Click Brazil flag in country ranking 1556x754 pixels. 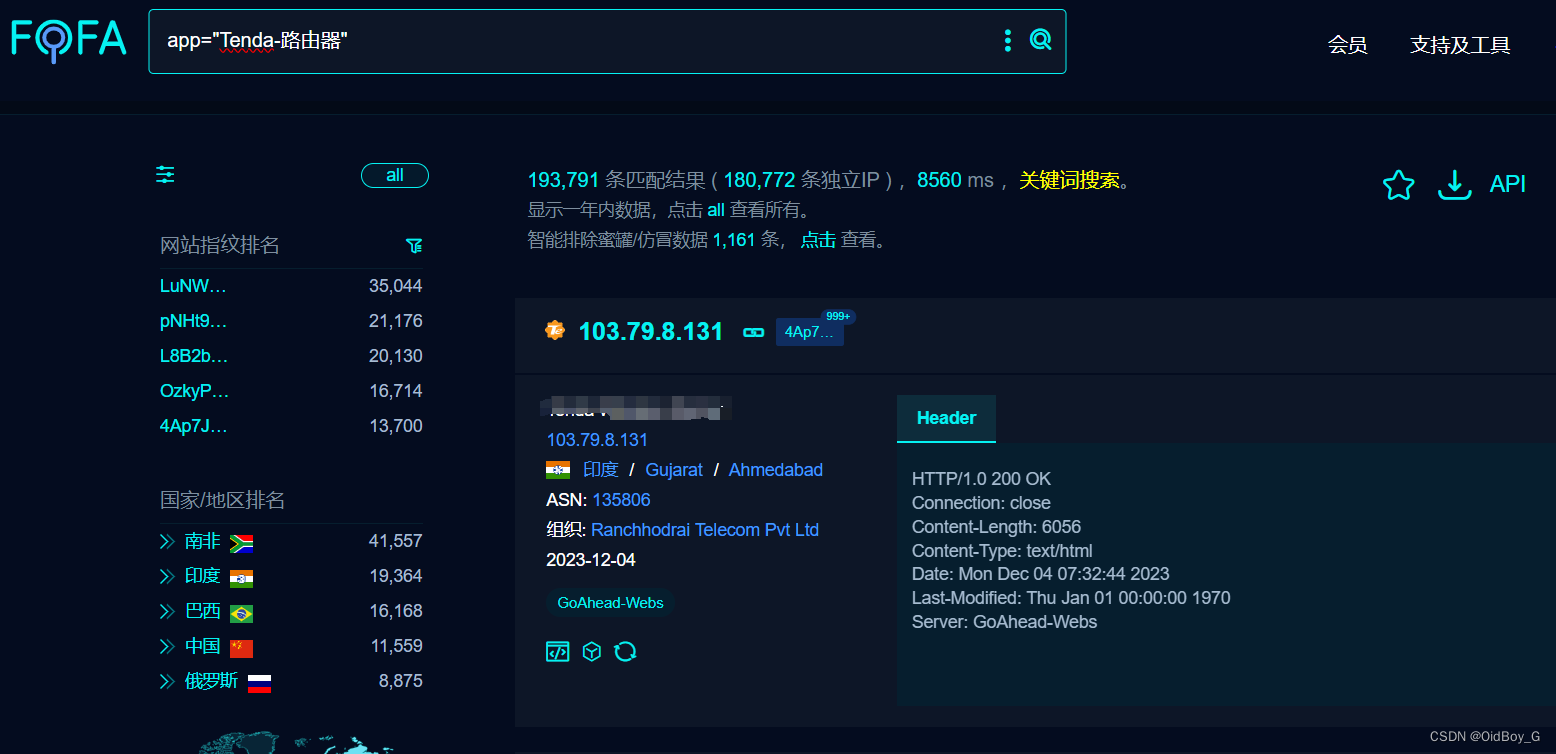[241, 613]
